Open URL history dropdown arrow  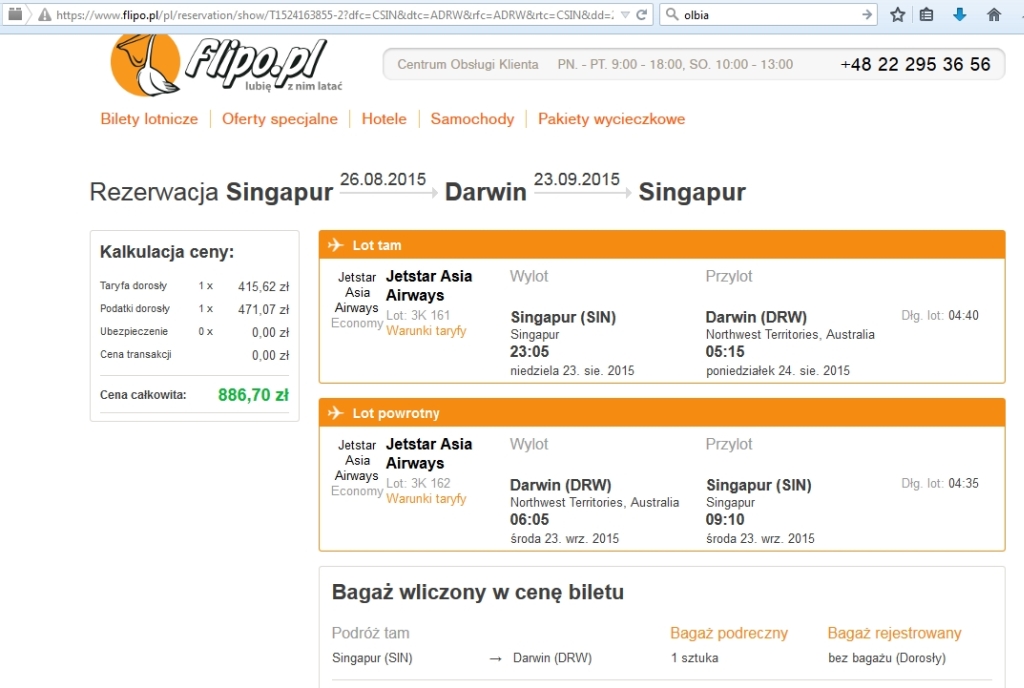(x=625, y=15)
